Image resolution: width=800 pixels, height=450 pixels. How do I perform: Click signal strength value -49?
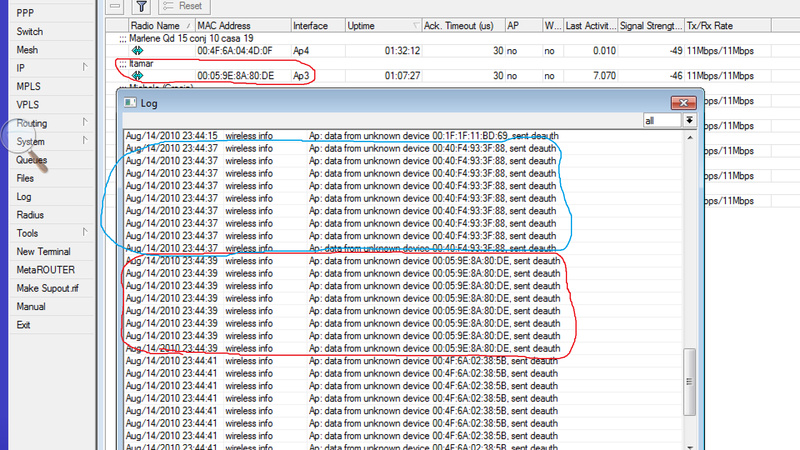676,51
